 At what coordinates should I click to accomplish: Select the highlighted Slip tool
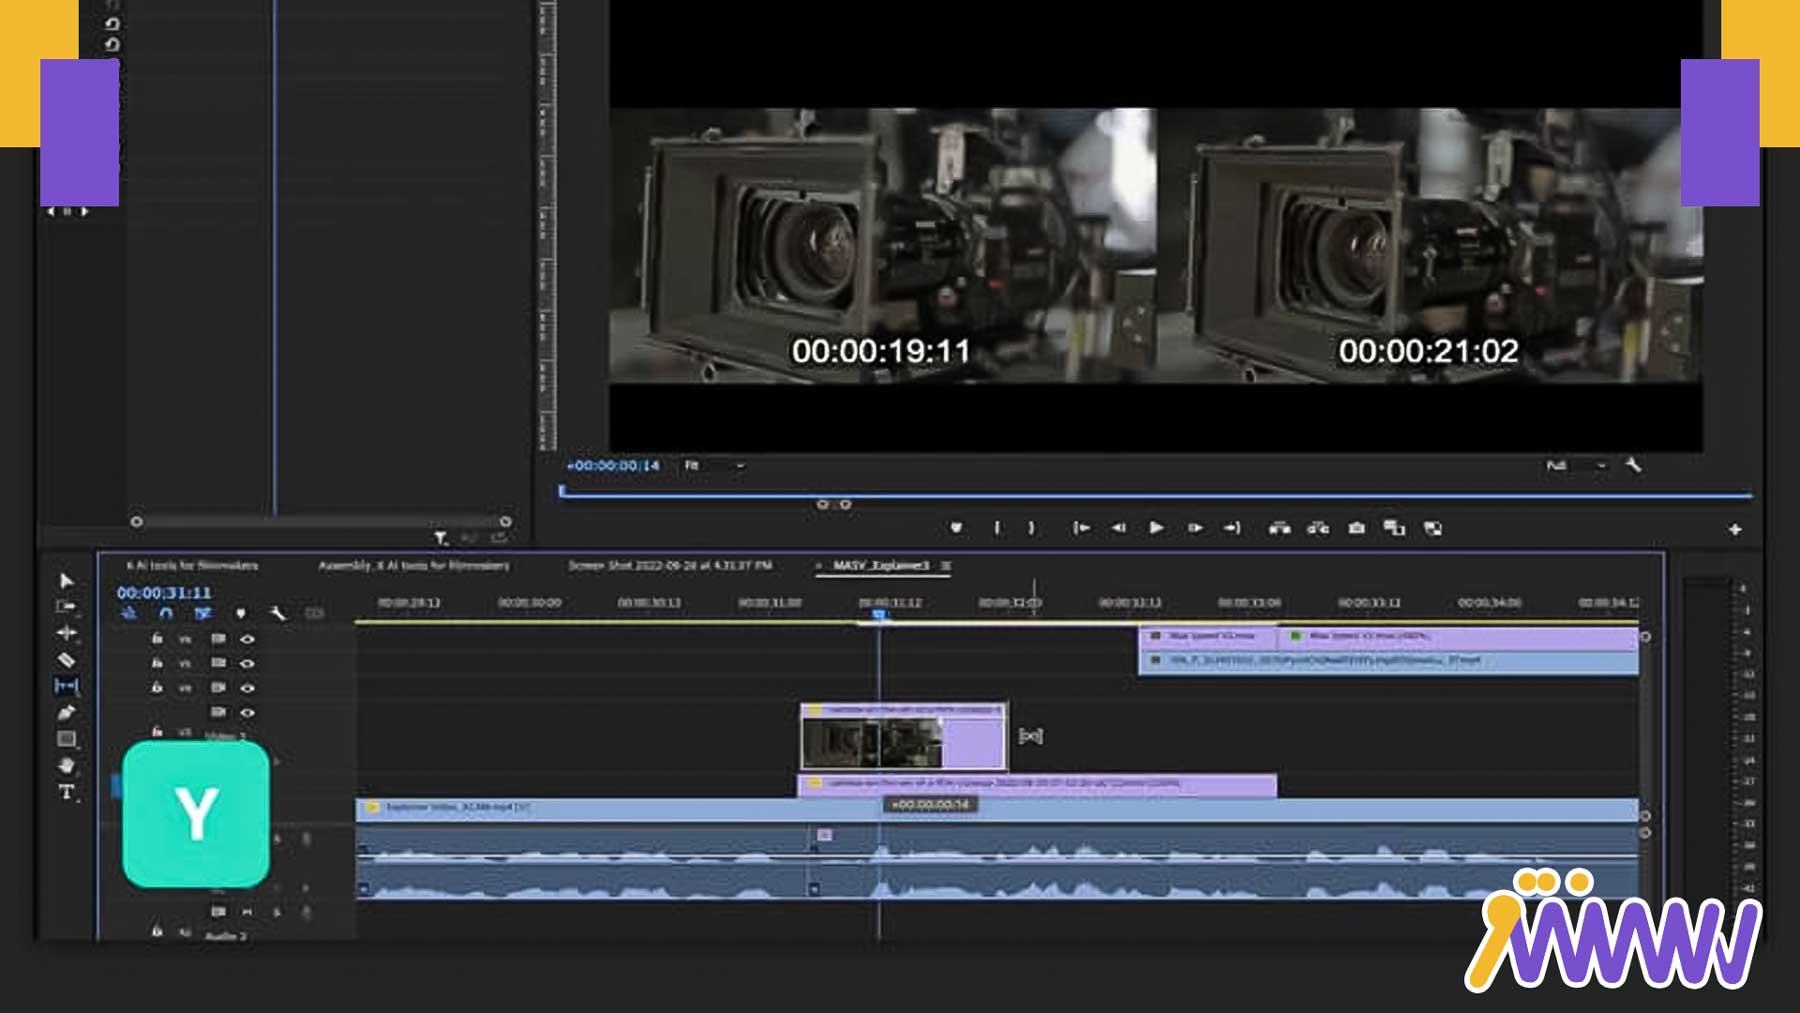click(x=66, y=686)
